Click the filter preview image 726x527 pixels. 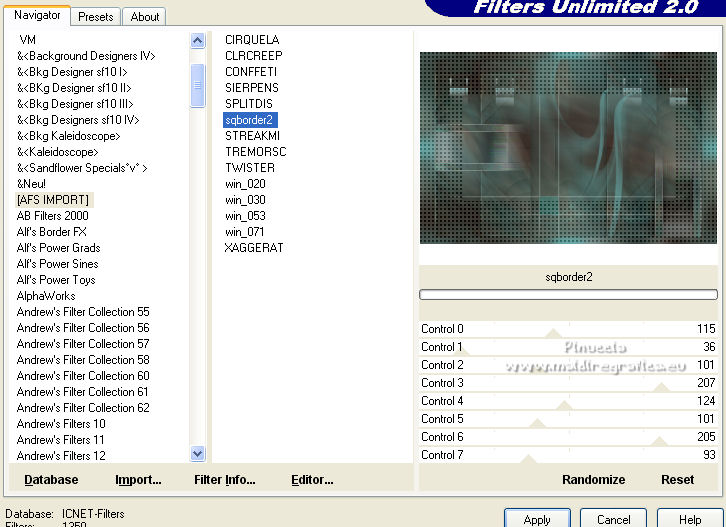click(568, 148)
